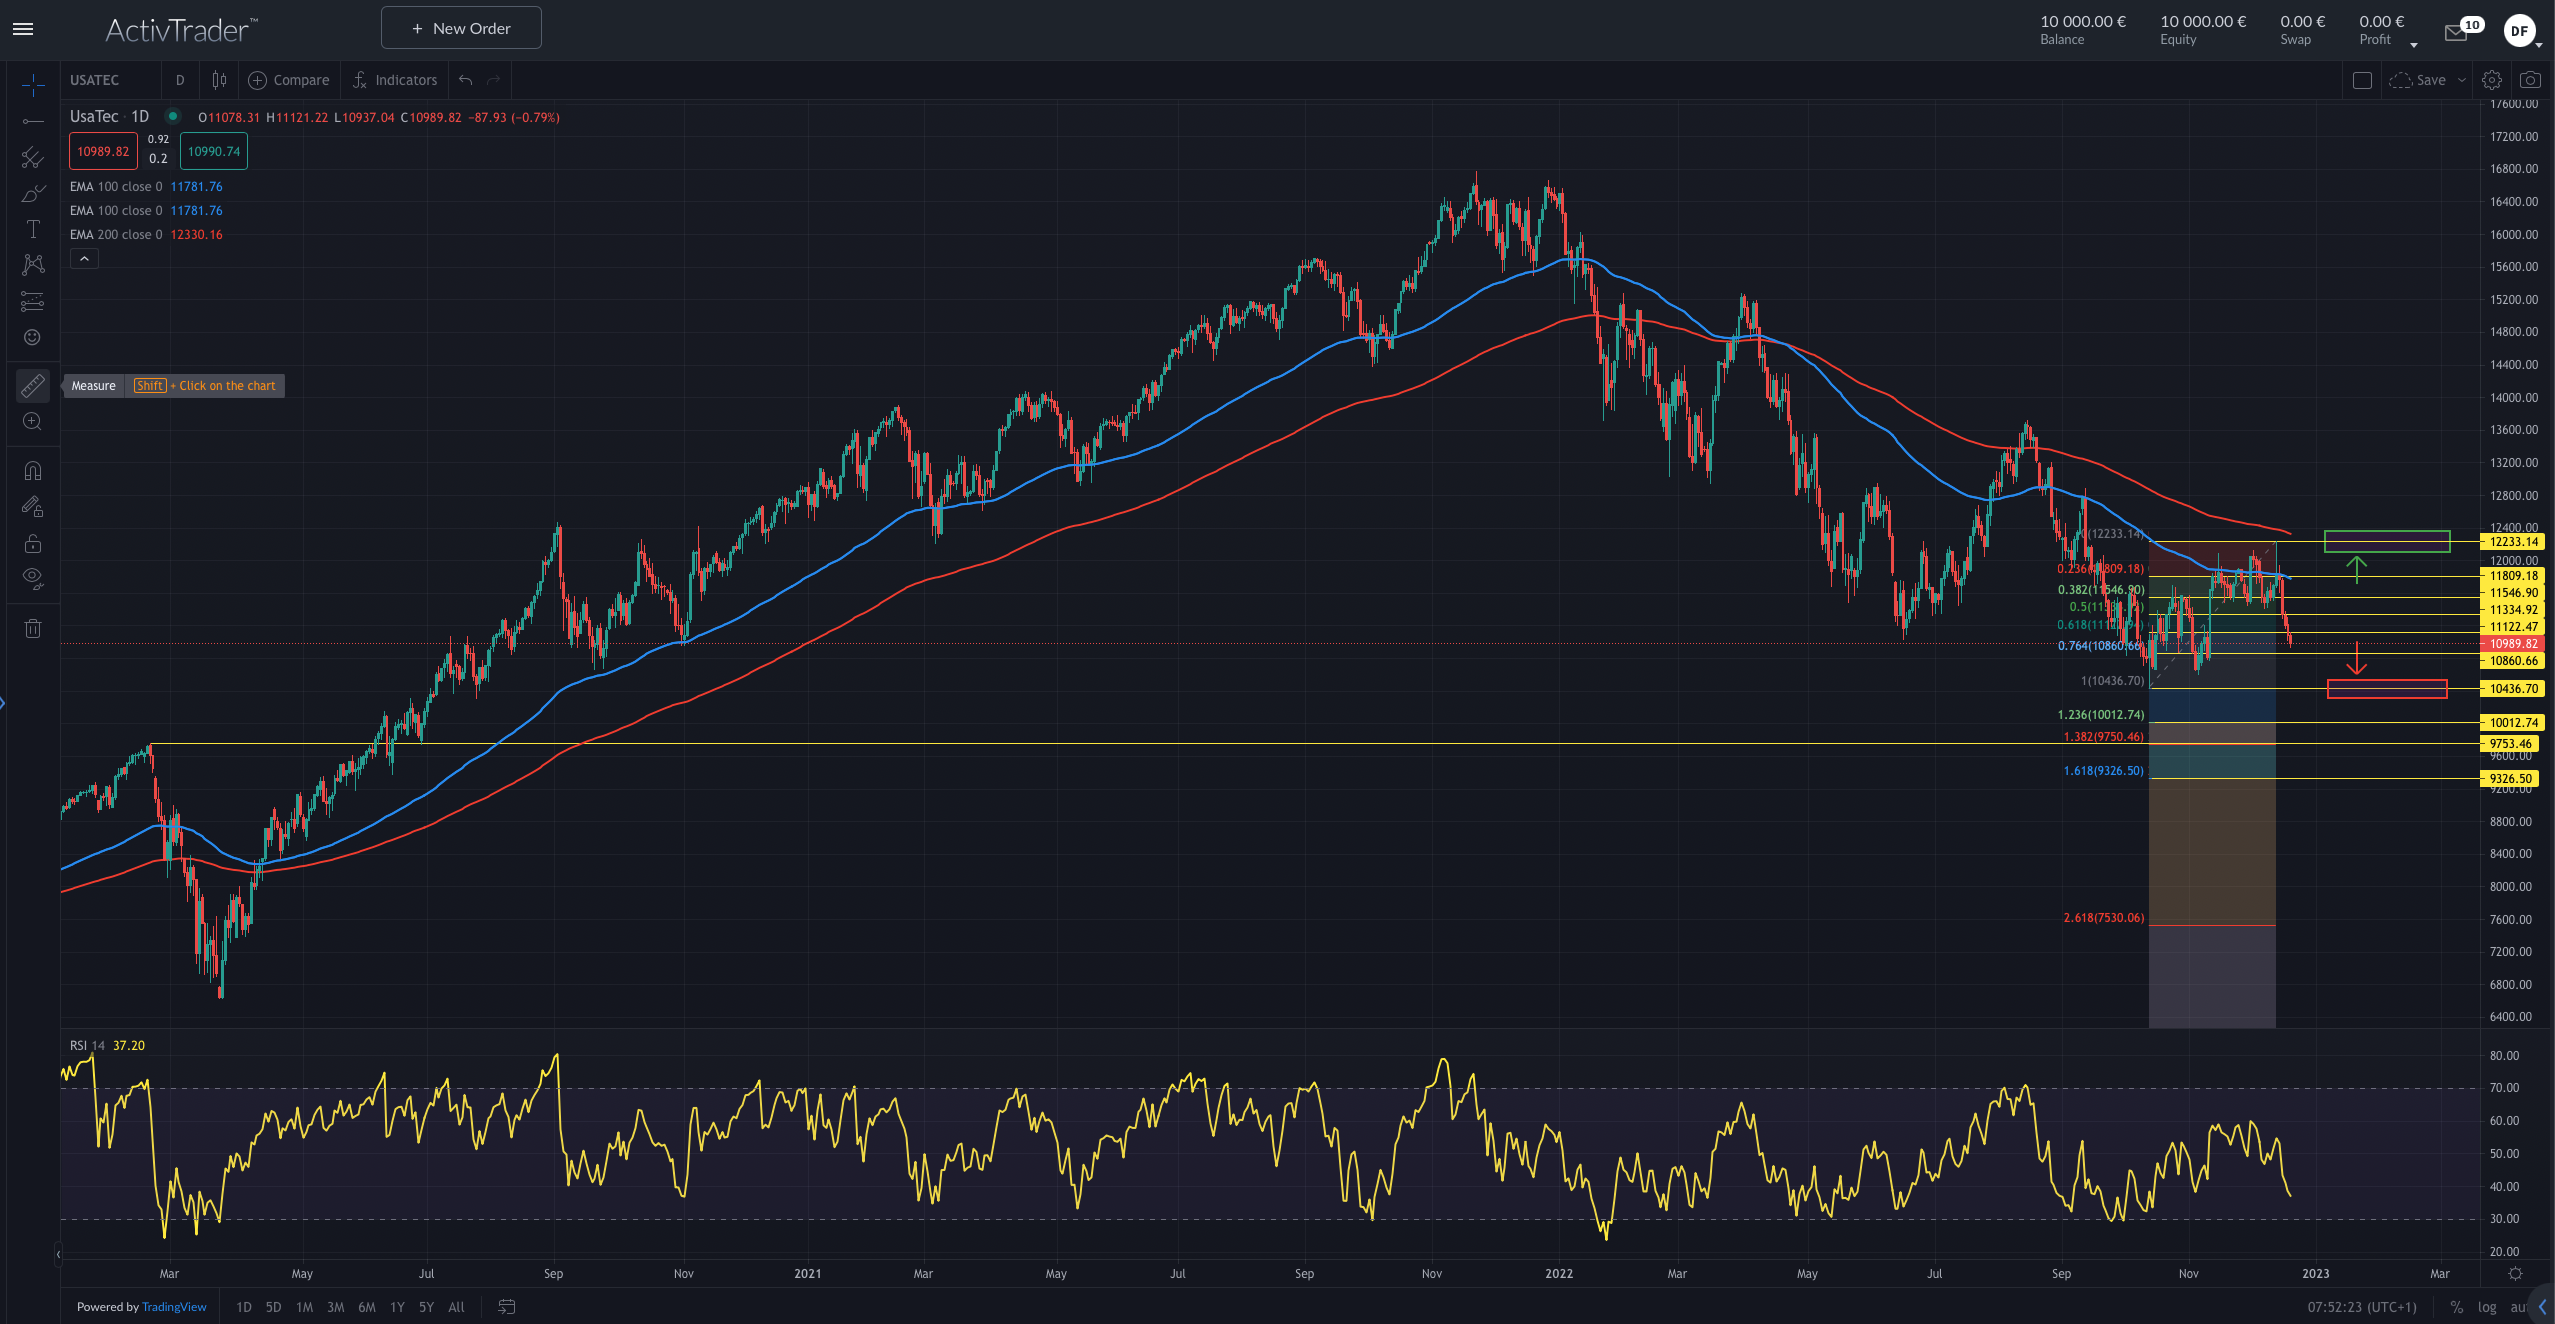Select the zoom-in magnifier tool
2555x1324 pixels.
point(33,421)
